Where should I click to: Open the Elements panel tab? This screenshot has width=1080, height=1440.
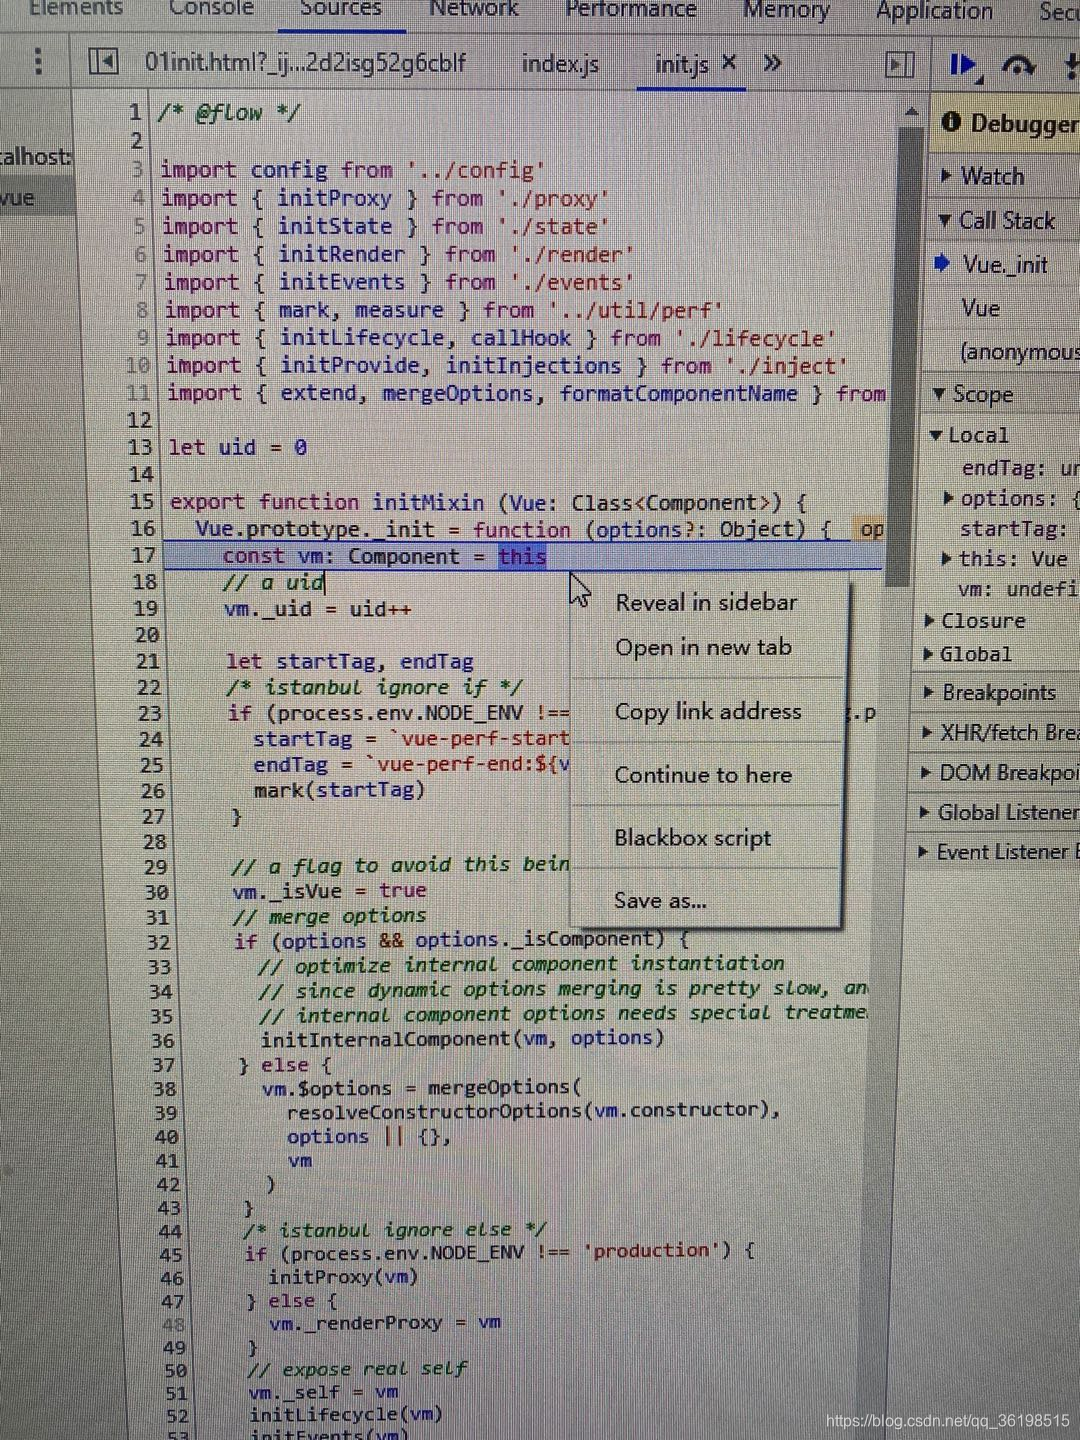[76, 9]
